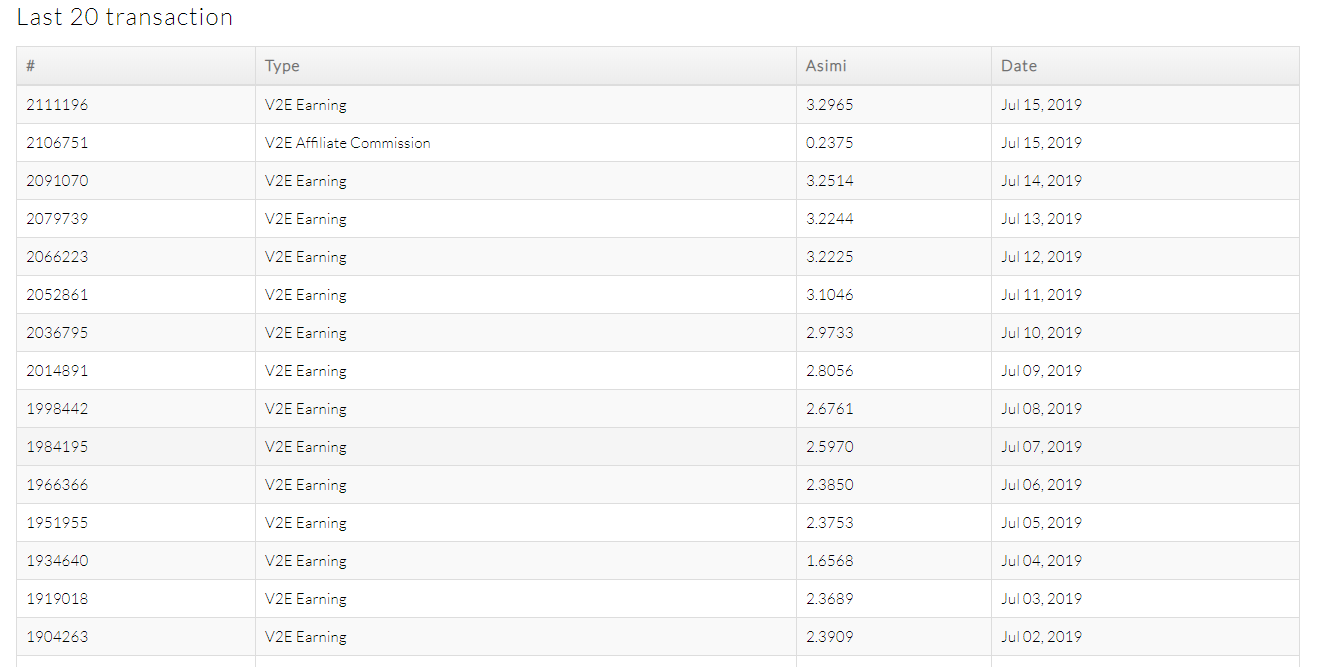The width and height of the screenshot is (1325, 667).
Task: Click the 'Type' column header
Action: coord(282,66)
